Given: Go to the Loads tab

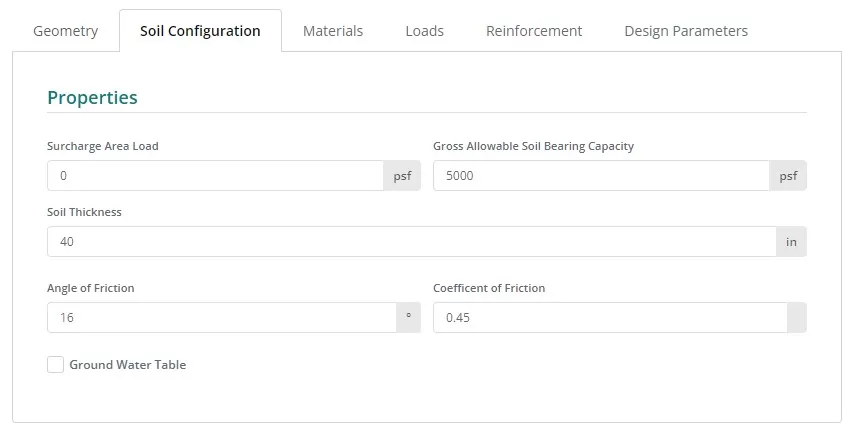Looking at the screenshot, I should coord(424,31).
